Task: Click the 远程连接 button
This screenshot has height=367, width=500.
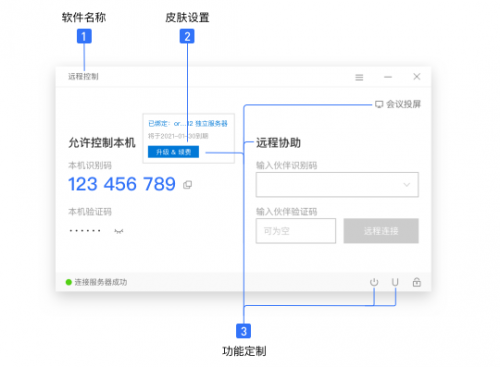Action: (381, 231)
